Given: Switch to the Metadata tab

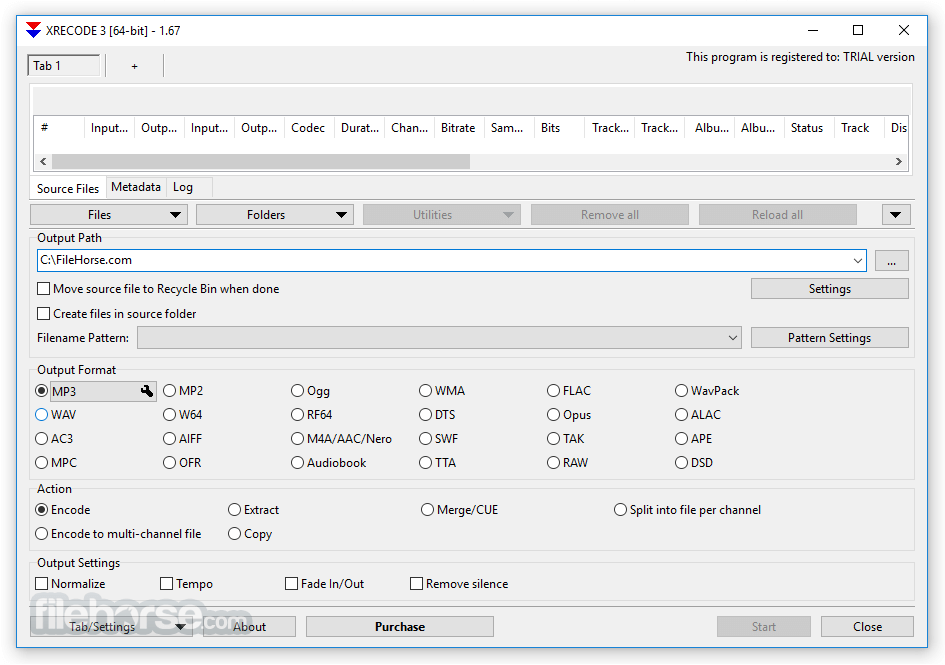Looking at the screenshot, I should (136, 187).
